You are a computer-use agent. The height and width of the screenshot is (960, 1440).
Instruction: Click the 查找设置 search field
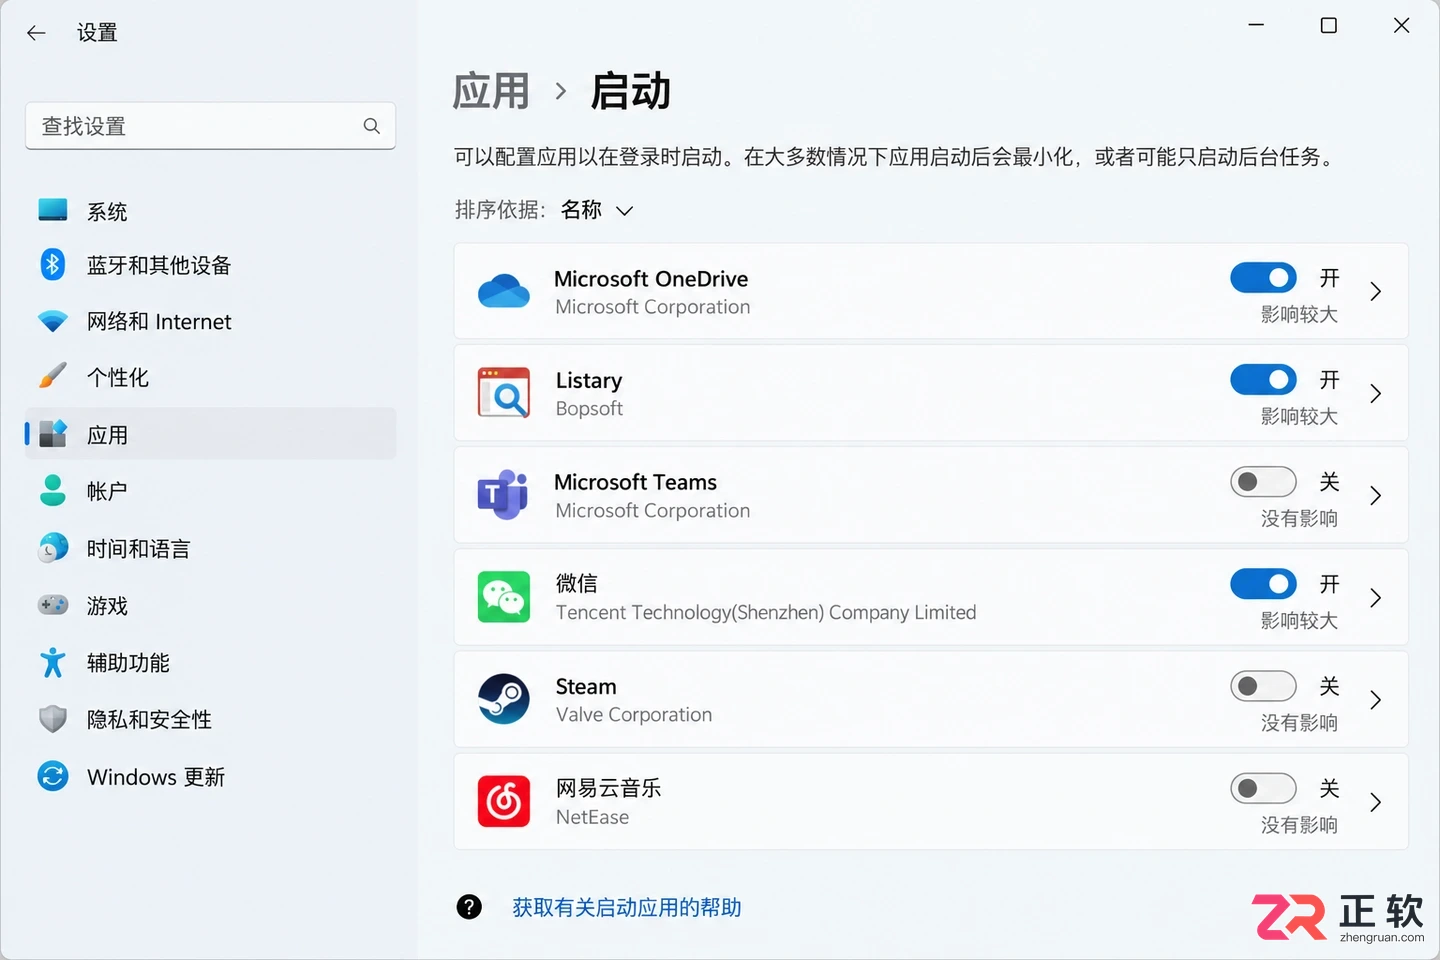pos(210,126)
